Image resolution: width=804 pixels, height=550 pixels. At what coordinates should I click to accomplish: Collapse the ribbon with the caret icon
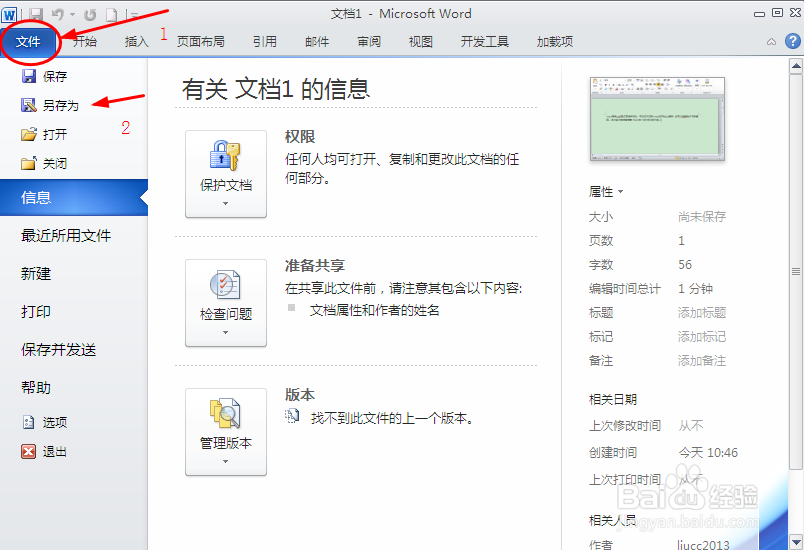point(771,42)
